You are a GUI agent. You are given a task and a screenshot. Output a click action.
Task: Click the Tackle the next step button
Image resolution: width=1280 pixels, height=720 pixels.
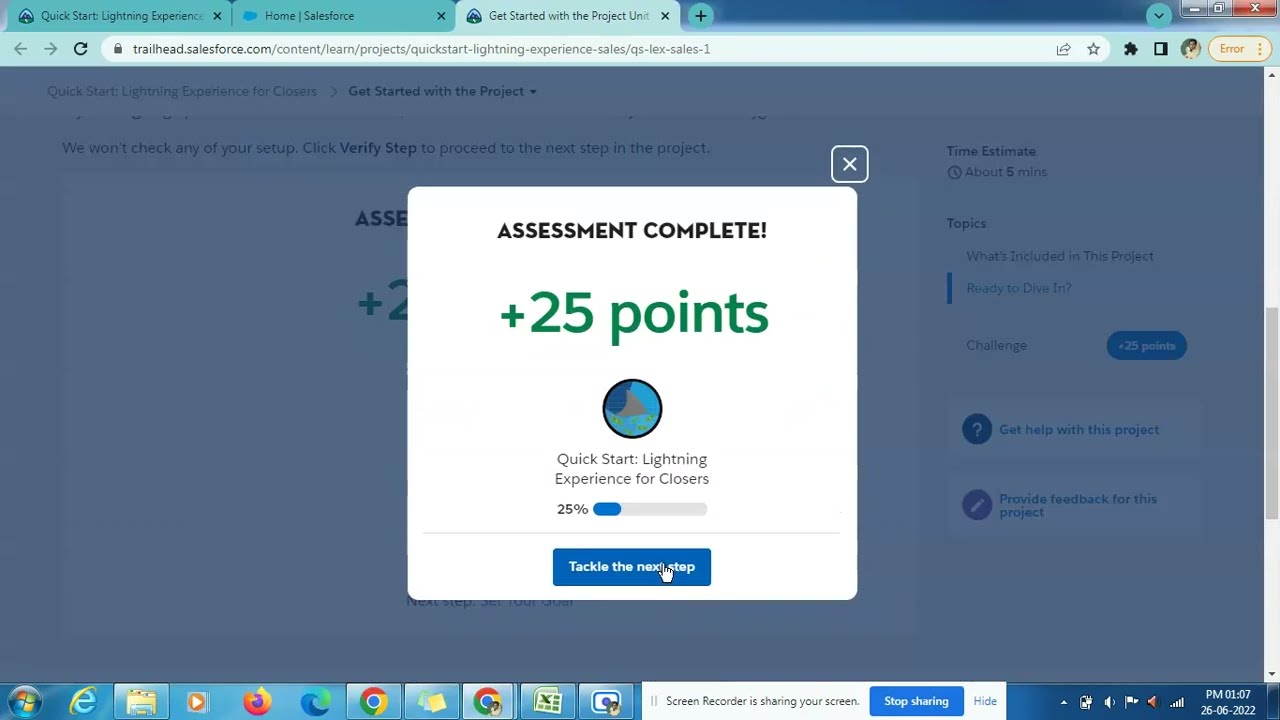pos(631,567)
